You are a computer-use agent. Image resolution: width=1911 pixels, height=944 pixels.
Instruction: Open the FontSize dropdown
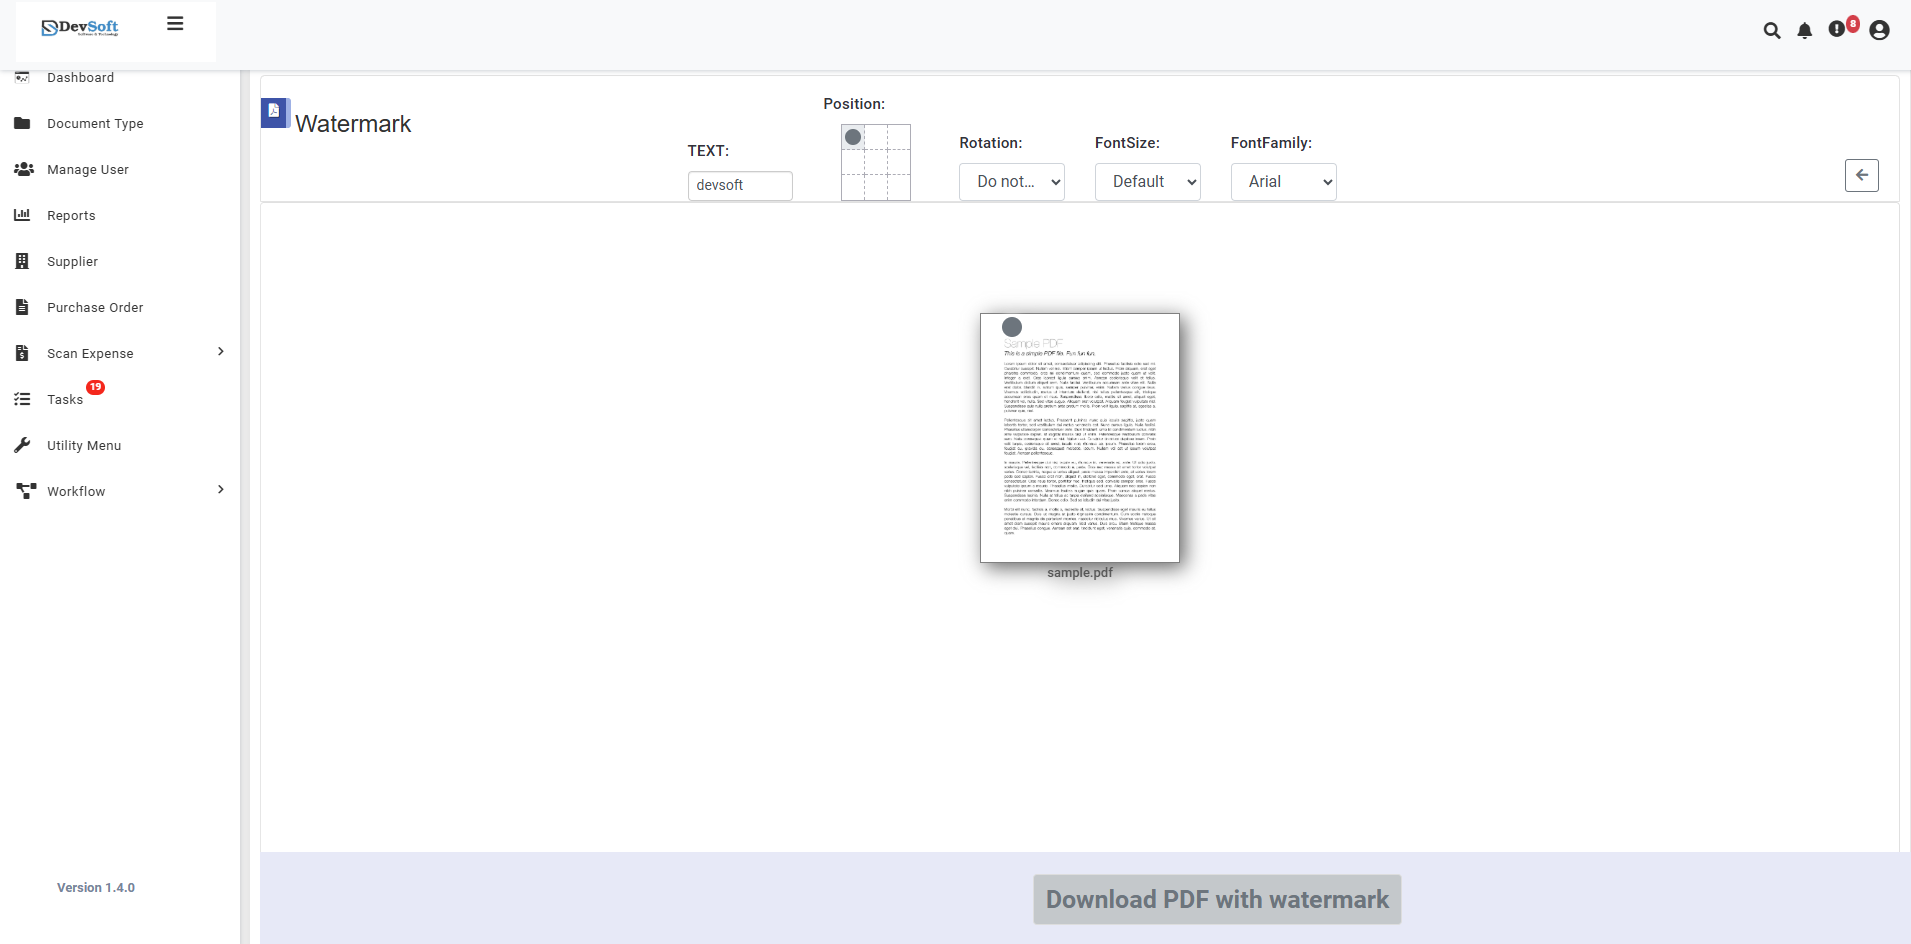tap(1147, 182)
